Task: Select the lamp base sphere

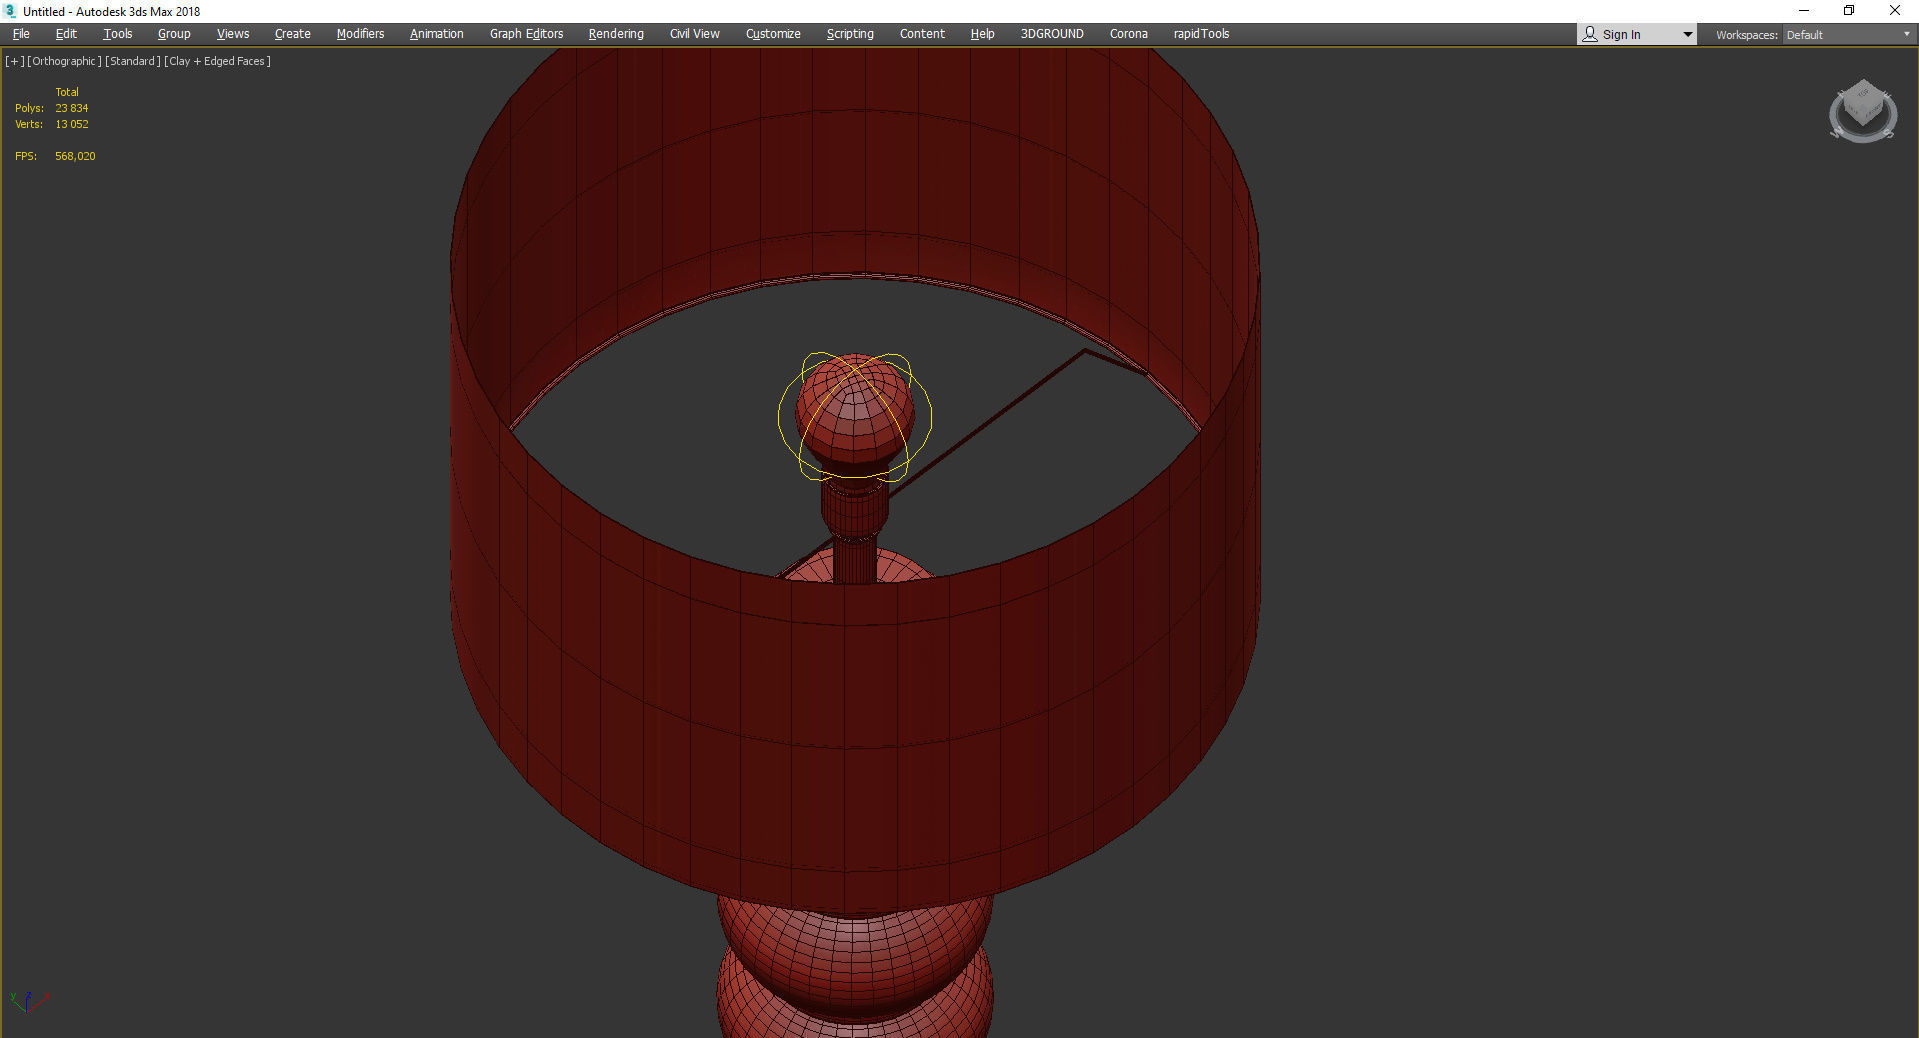Action: point(855,960)
